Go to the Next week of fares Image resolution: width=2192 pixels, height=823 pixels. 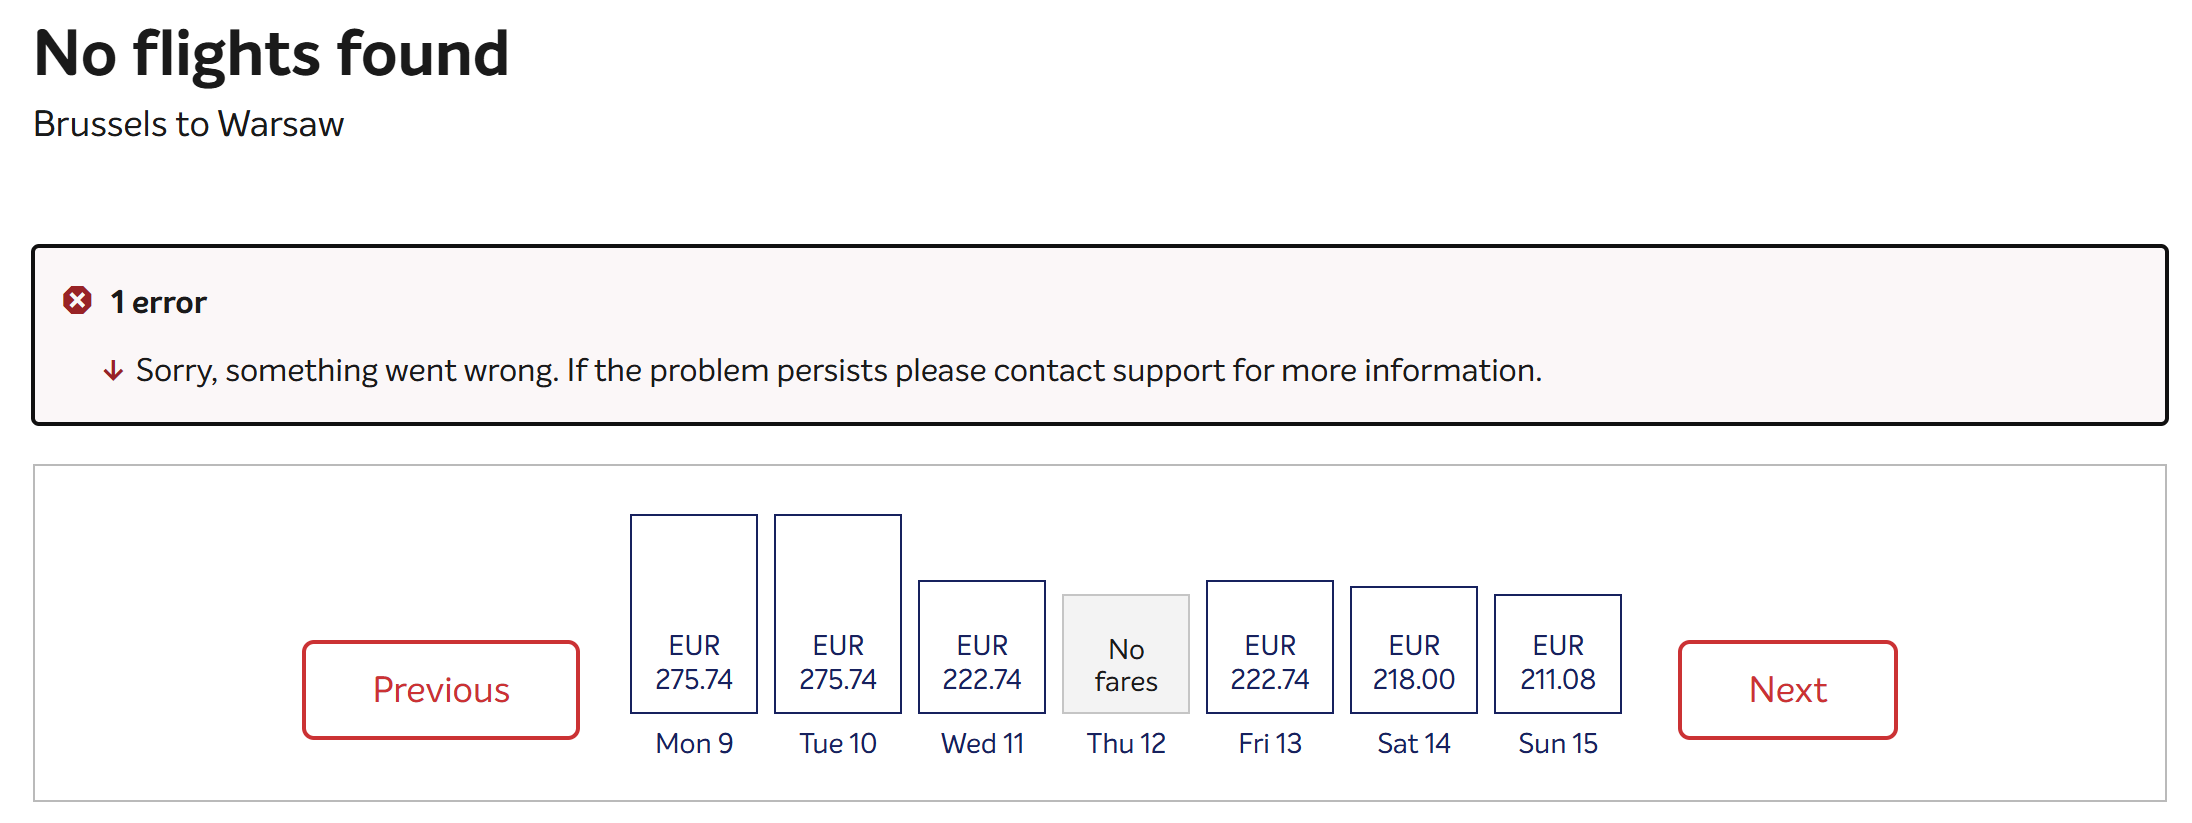(1787, 690)
